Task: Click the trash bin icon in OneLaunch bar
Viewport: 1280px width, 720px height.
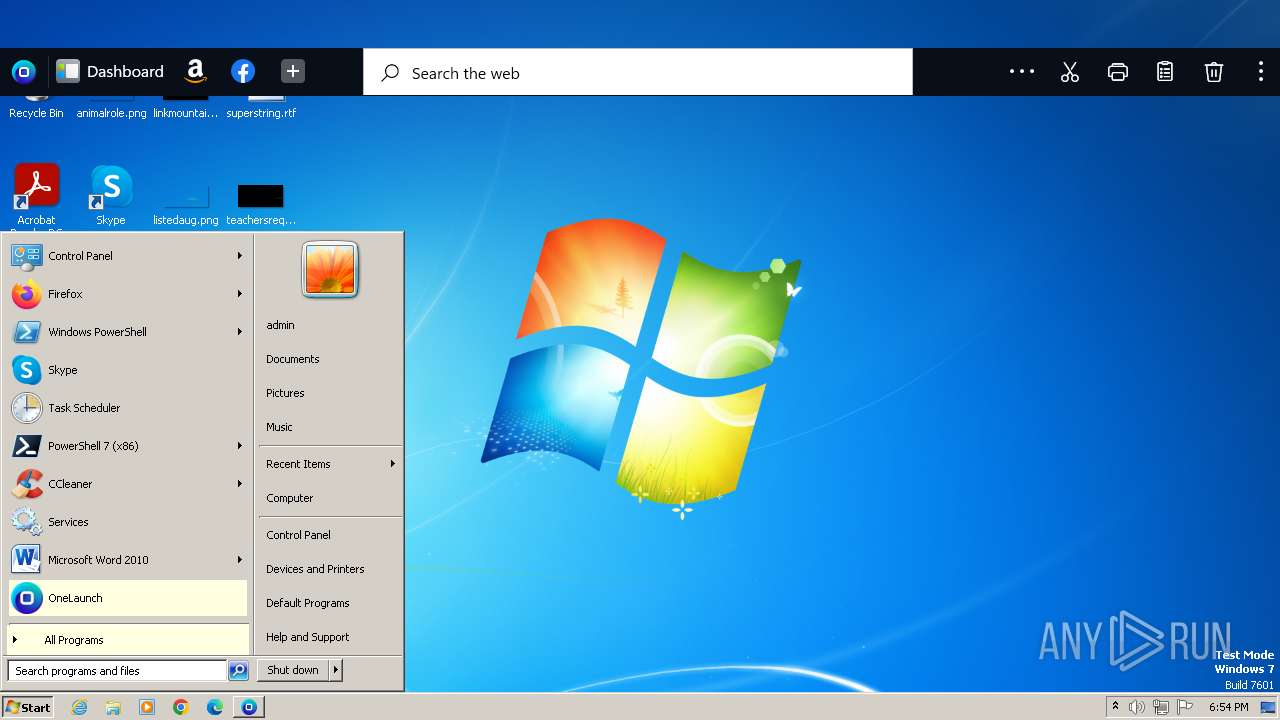Action: pyautogui.click(x=1213, y=72)
